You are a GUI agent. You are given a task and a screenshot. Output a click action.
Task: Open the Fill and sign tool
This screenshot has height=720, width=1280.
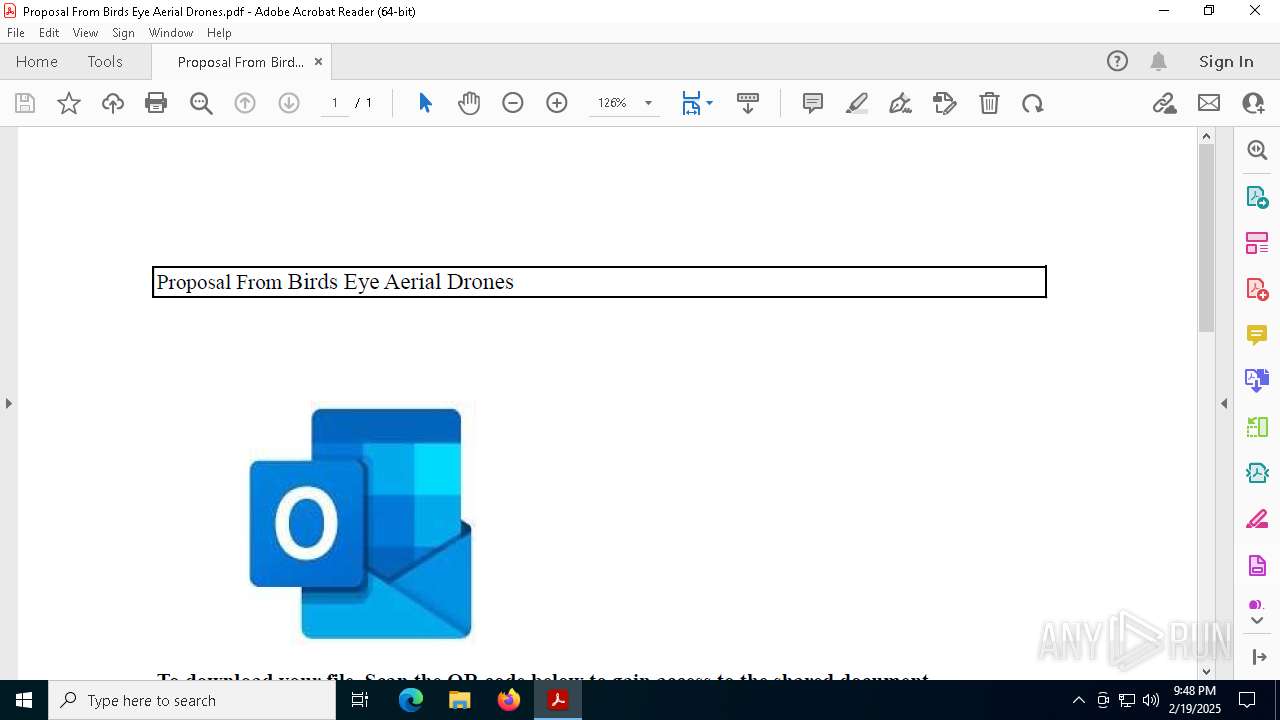[x=945, y=103]
